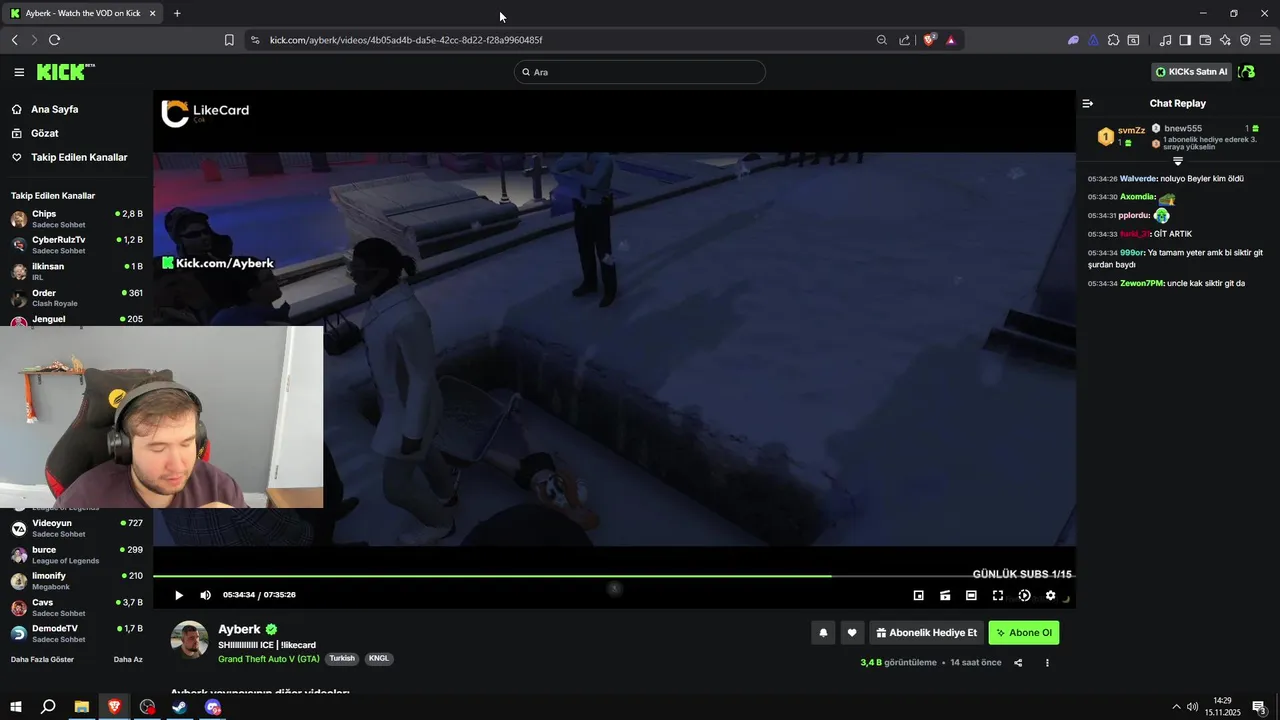Play the video
The image size is (1280, 720).
(179, 595)
